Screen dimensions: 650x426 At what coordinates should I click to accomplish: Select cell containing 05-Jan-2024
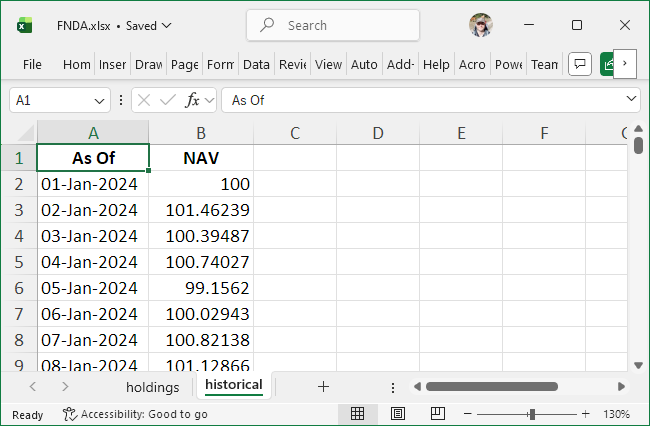(x=93, y=288)
